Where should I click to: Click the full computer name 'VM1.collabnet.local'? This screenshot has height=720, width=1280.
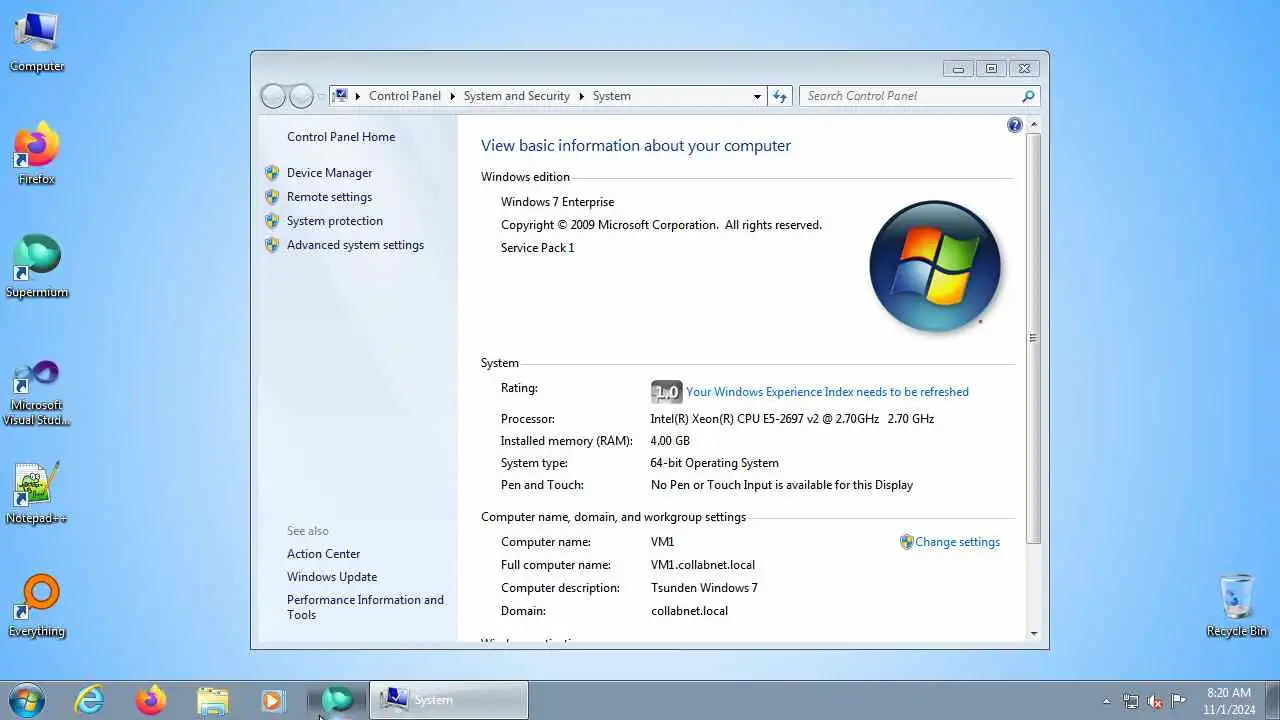[702, 565]
